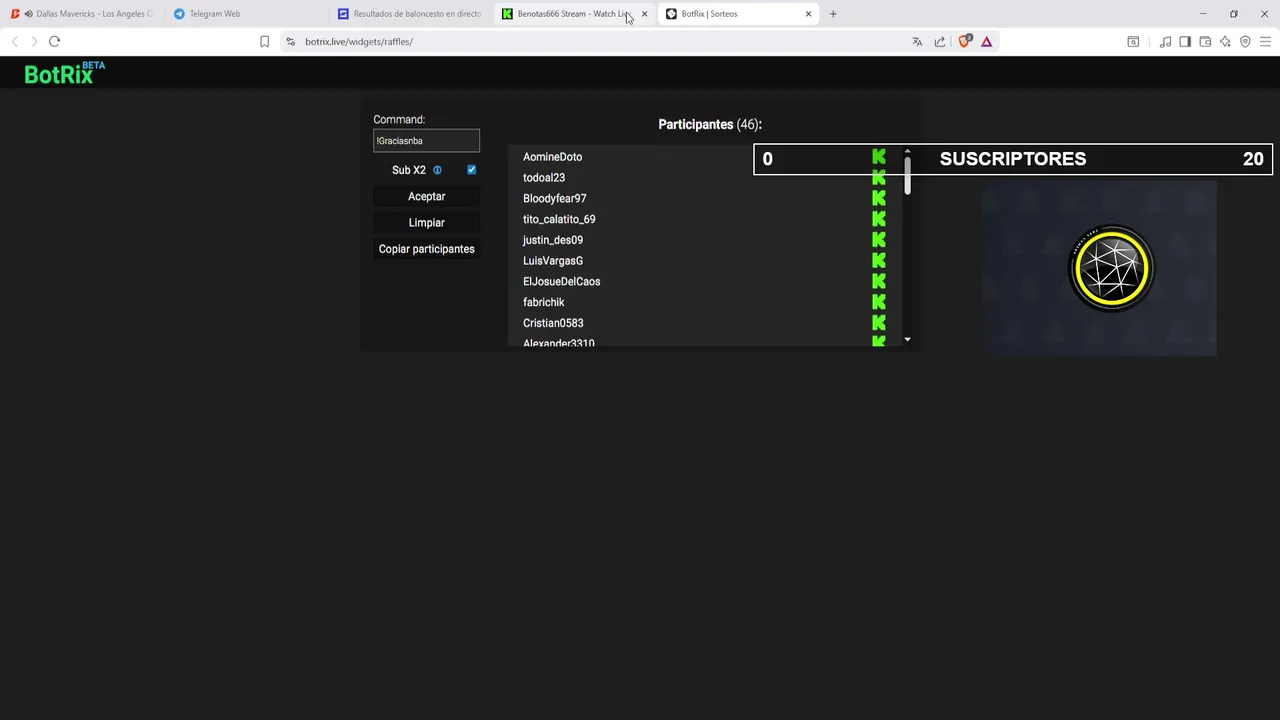Click the Sub X2 label
1280x720 pixels.
pyautogui.click(x=409, y=170)
